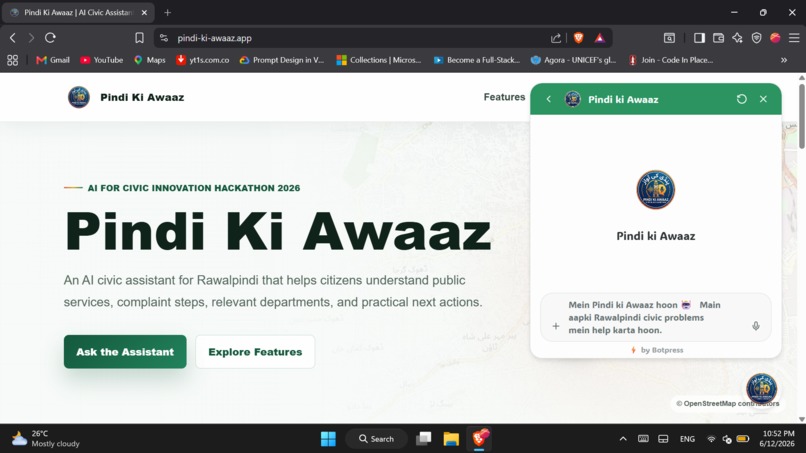The height and width of the screenshot is (453, 806).
Task: Open the weather widget showing 26°C
Action: tap(46, 439)
